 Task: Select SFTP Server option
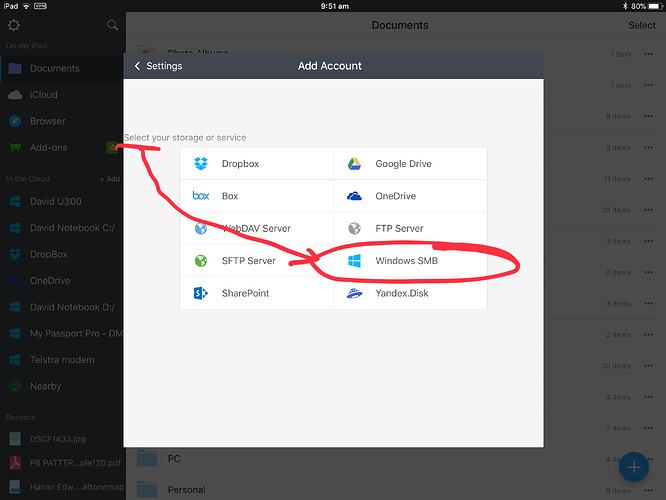(256, 260)
